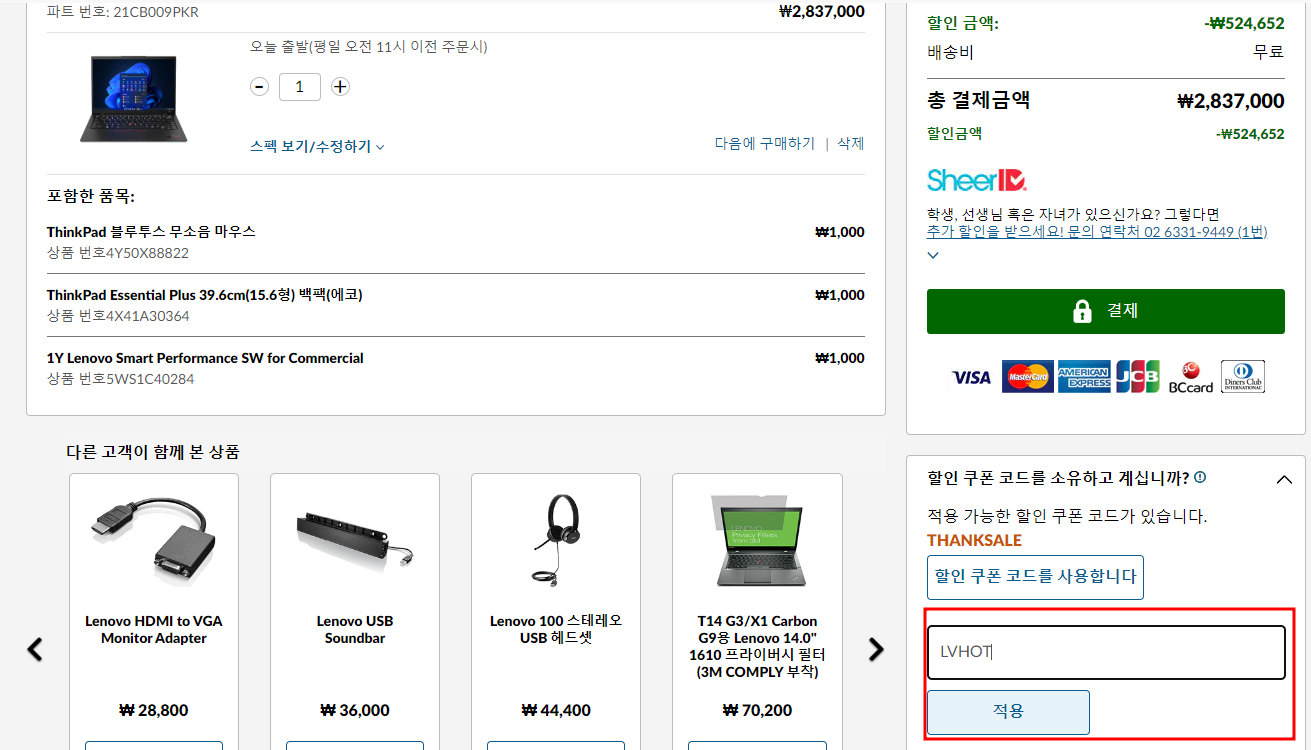This screenshot has height=750, width=1311.
Task: Open Lenovo USB Soundbar product image
Action: [x=355, y=540]
